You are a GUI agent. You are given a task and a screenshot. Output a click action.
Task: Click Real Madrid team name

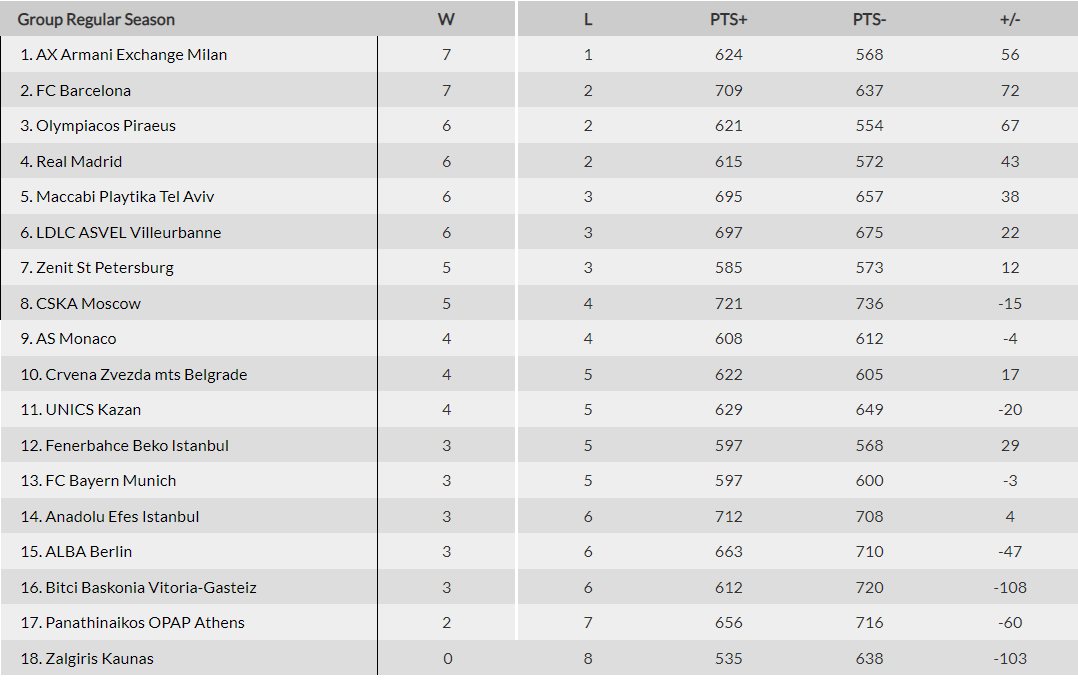(79, 162)
